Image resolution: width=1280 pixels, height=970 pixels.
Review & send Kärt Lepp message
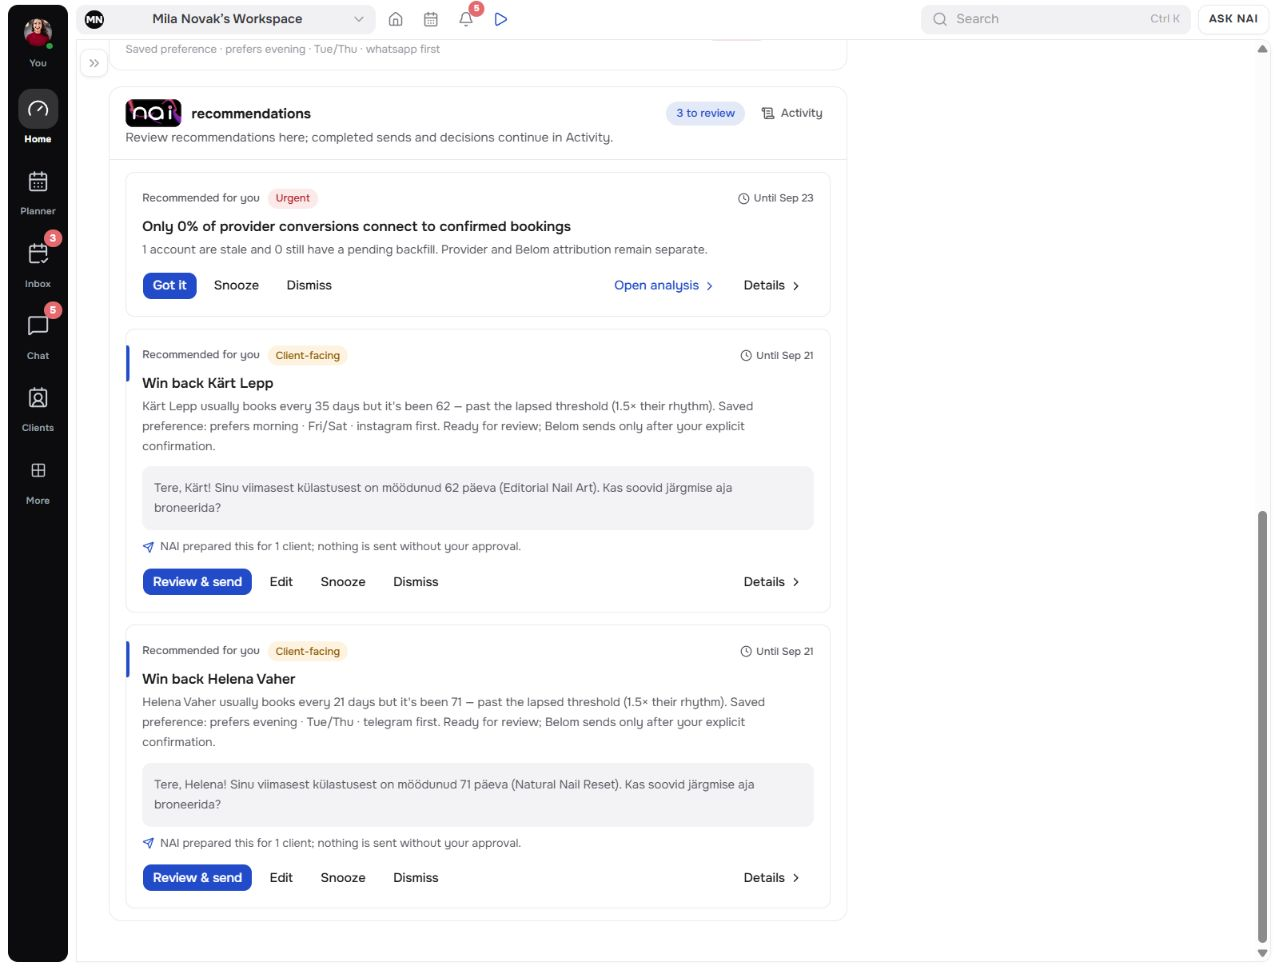point(197,582)
